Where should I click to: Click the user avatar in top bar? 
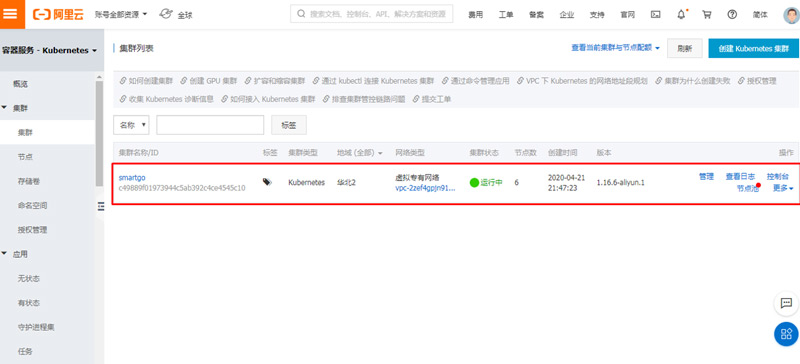pyautogui.click(x=791, y=14)
